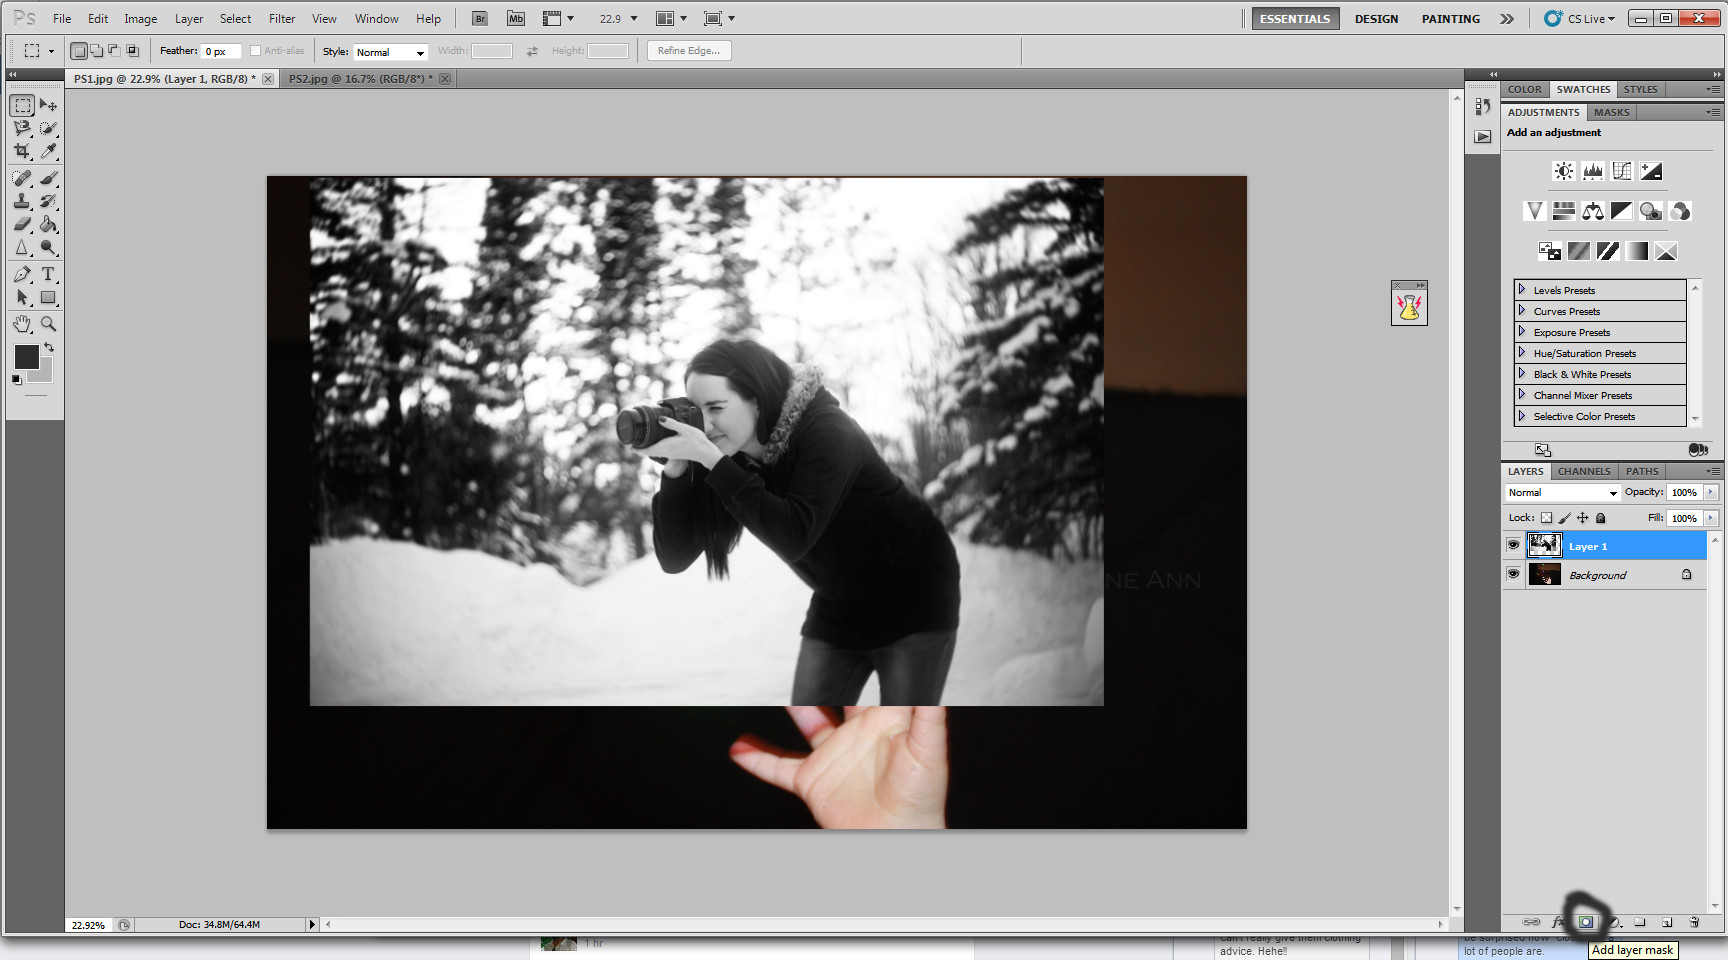The width and height of the screenshot is (1728, 960).
Task: Add a Curves adjustment
Action: [x=1622, y=171]
